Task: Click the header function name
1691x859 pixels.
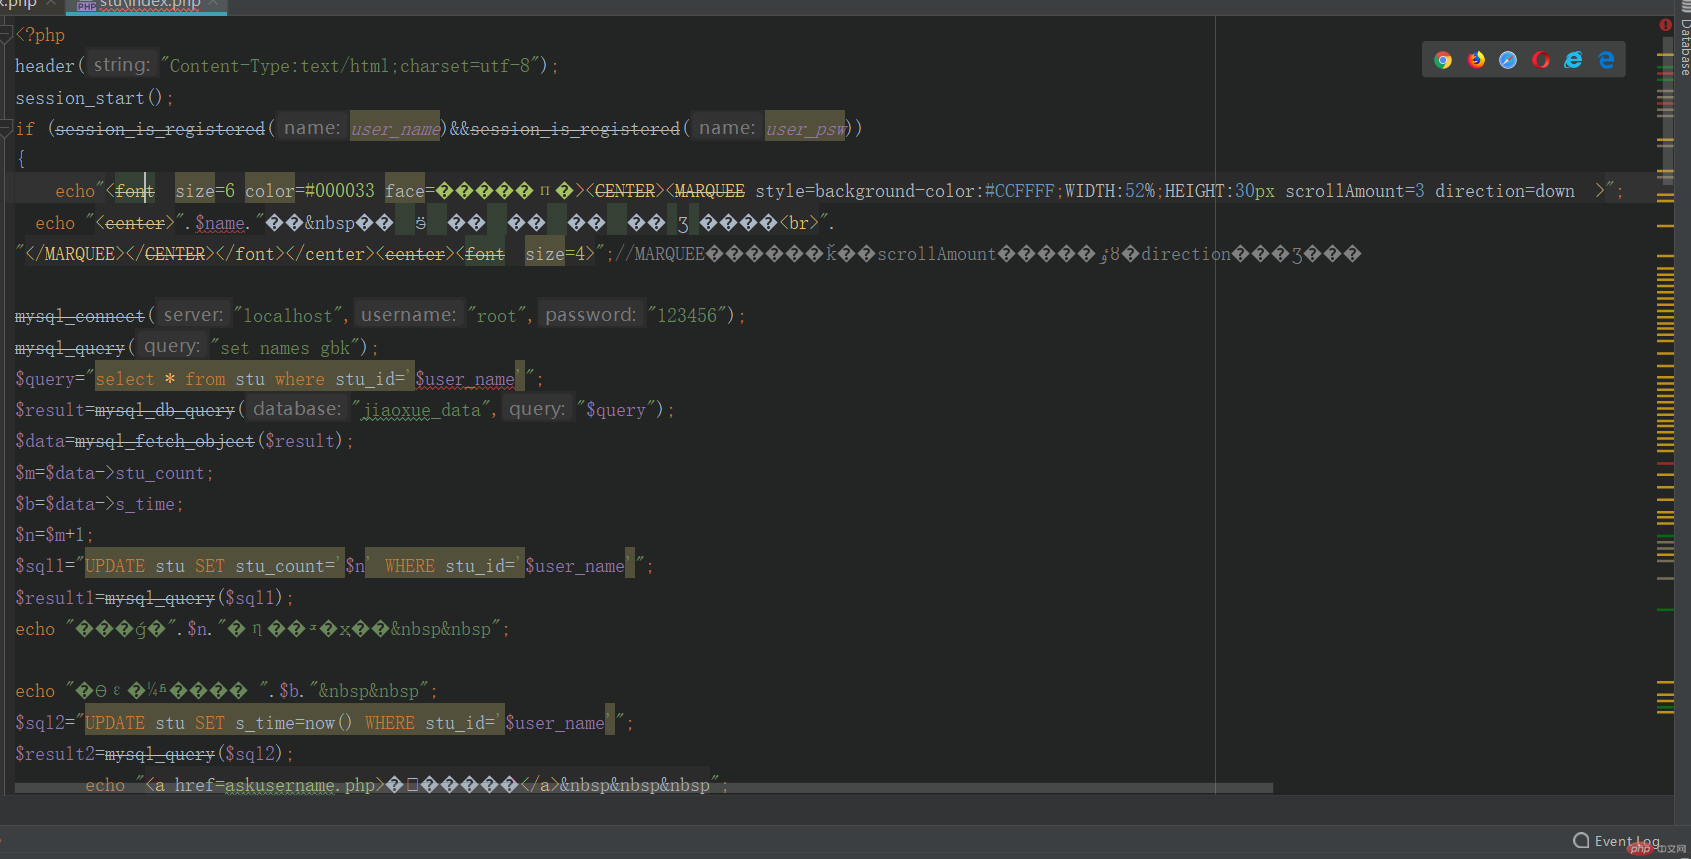Action: coord(45,66)
